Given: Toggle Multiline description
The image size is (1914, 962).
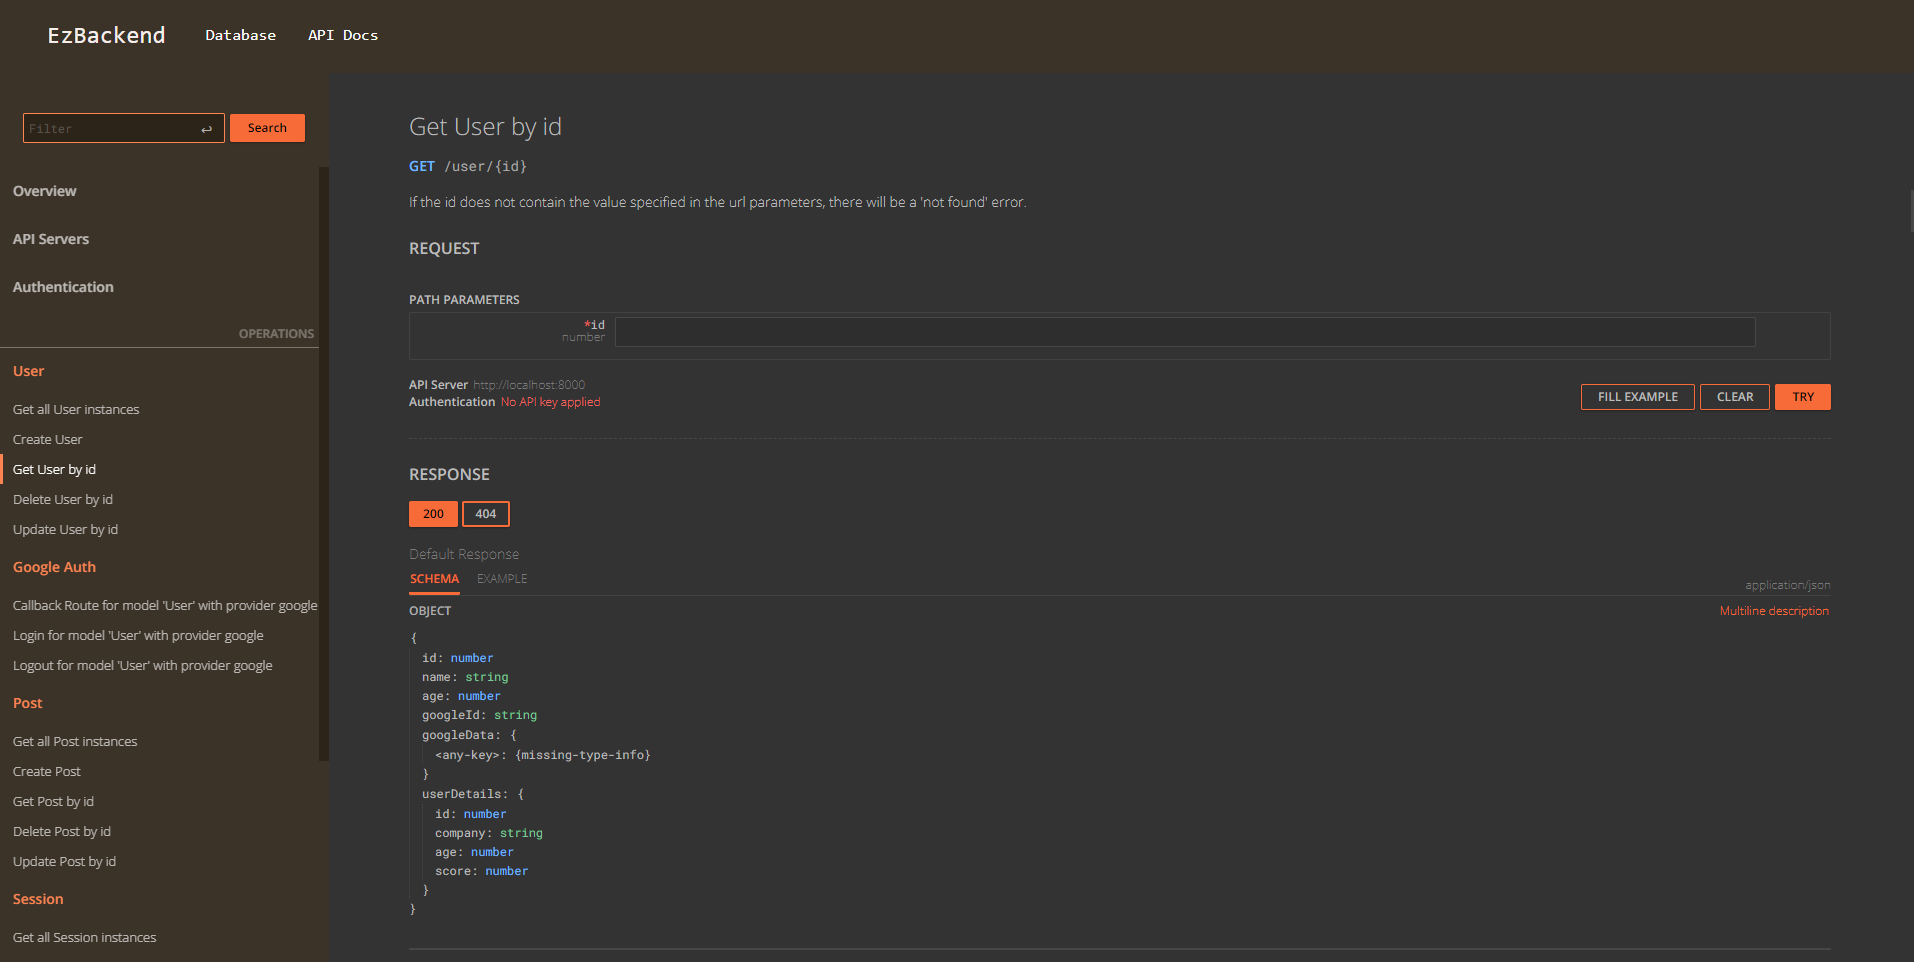Looking at the screenshot, I should click(1774, 611).
